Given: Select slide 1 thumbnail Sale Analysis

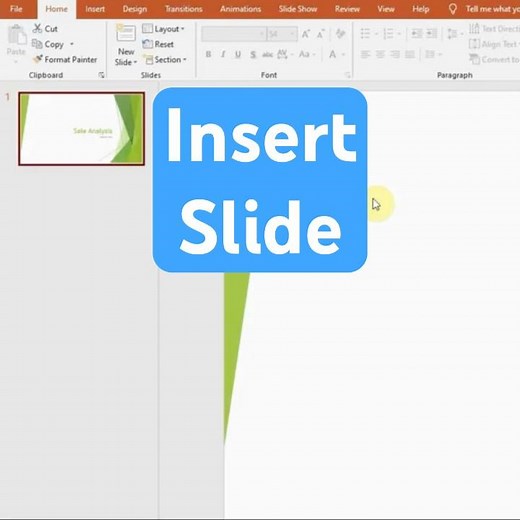Looking at the screenshot, I should tap(82, 129).
